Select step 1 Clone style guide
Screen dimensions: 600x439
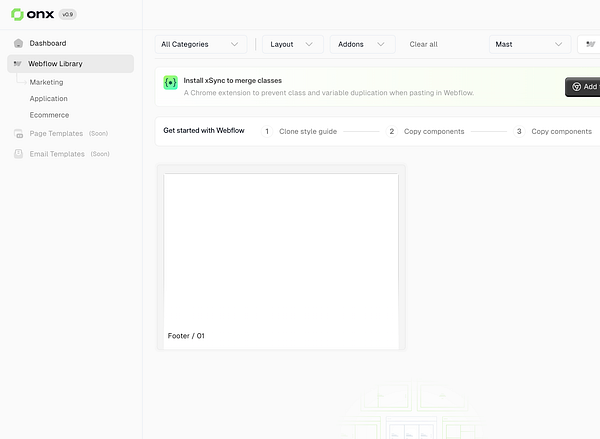(299, 131)
